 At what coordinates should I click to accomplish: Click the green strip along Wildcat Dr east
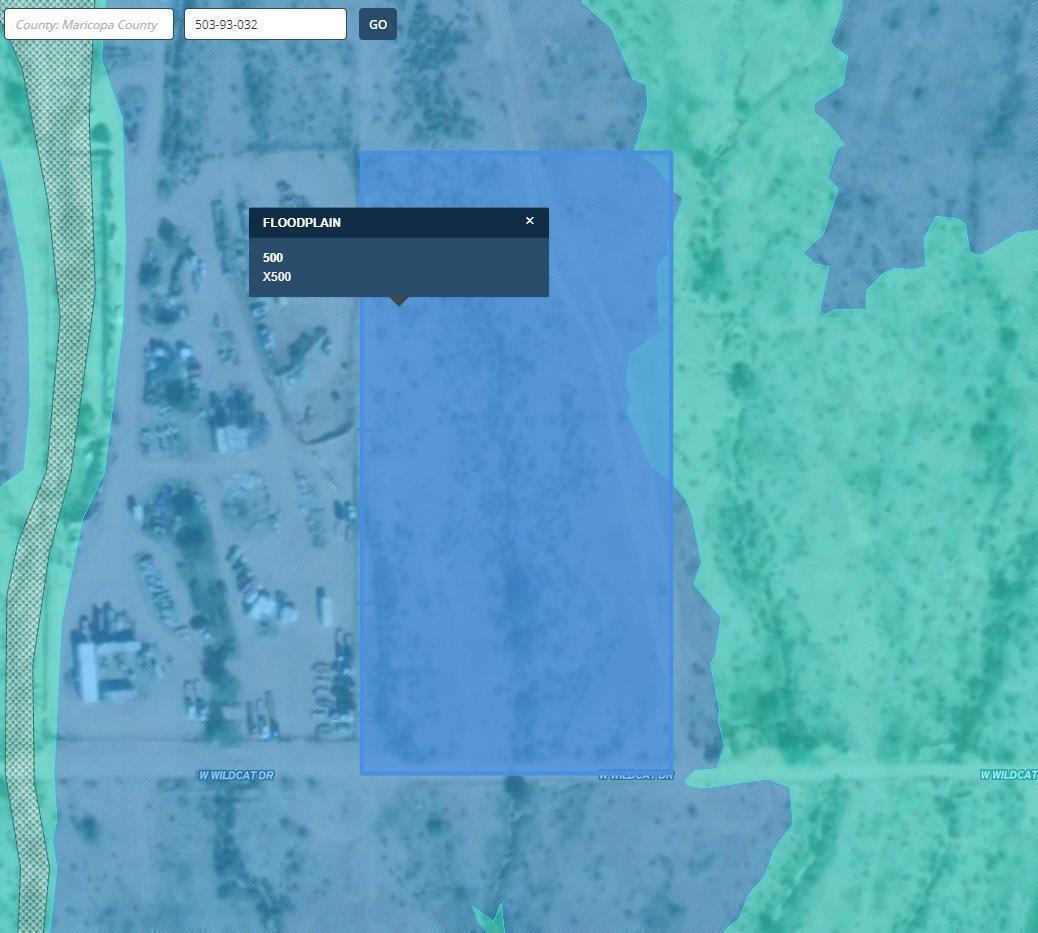[x=850, y=773]
